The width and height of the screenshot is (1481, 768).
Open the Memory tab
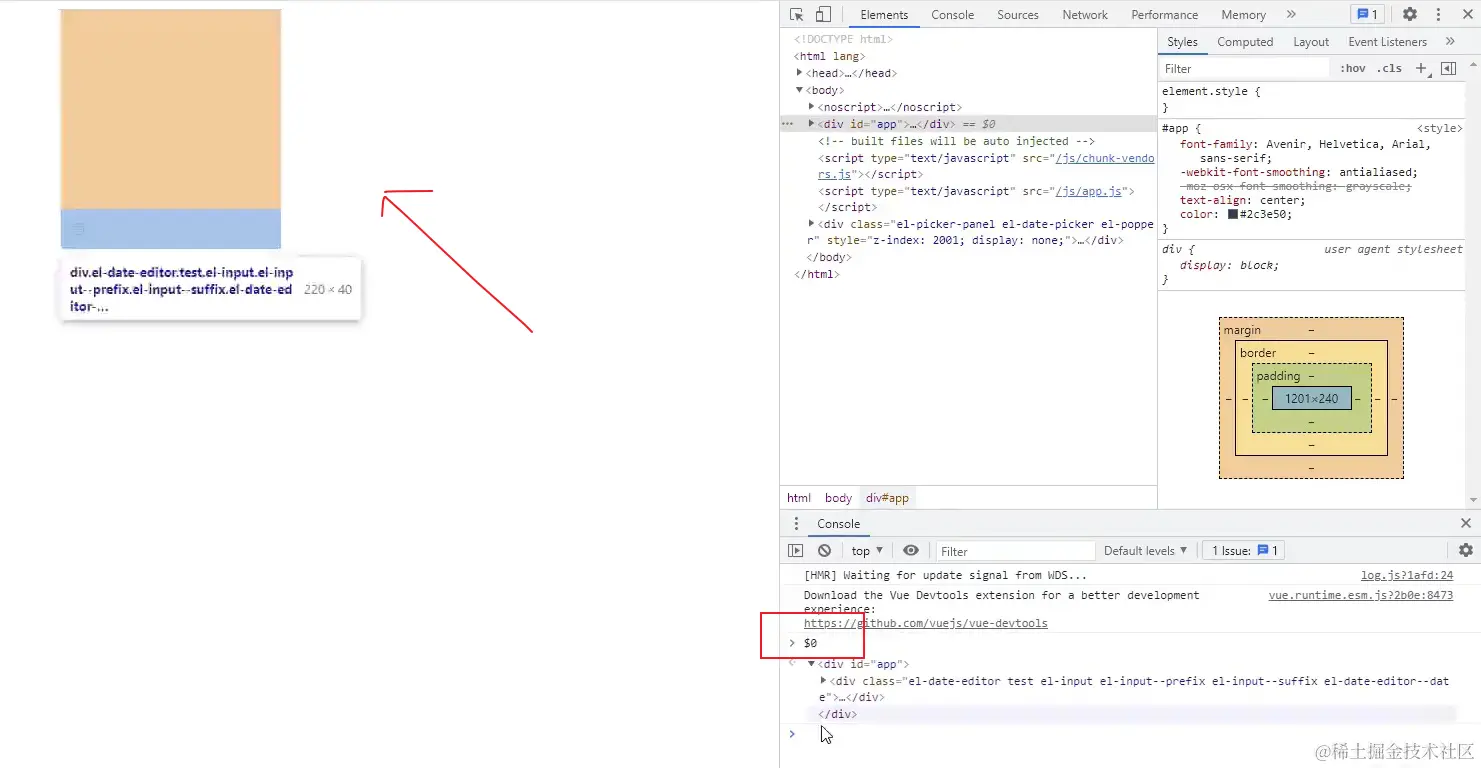pos(1243,15)
